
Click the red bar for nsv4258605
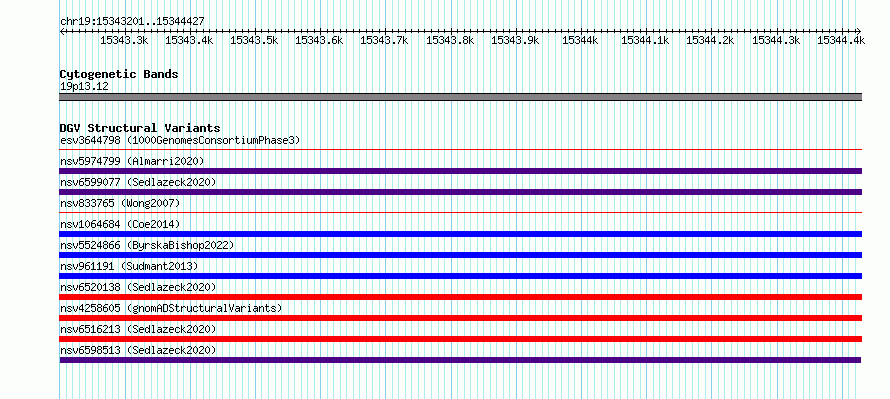click(x=461, y=318)
